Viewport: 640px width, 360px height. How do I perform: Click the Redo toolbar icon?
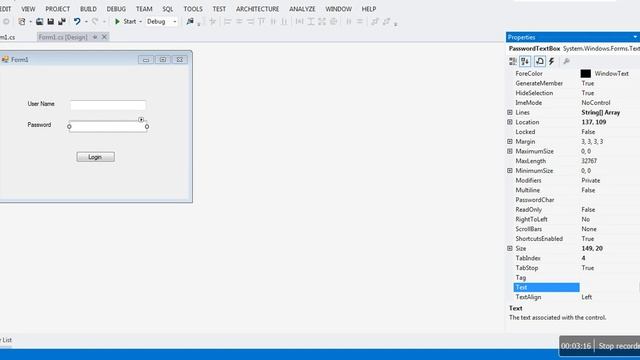[95, 22]
